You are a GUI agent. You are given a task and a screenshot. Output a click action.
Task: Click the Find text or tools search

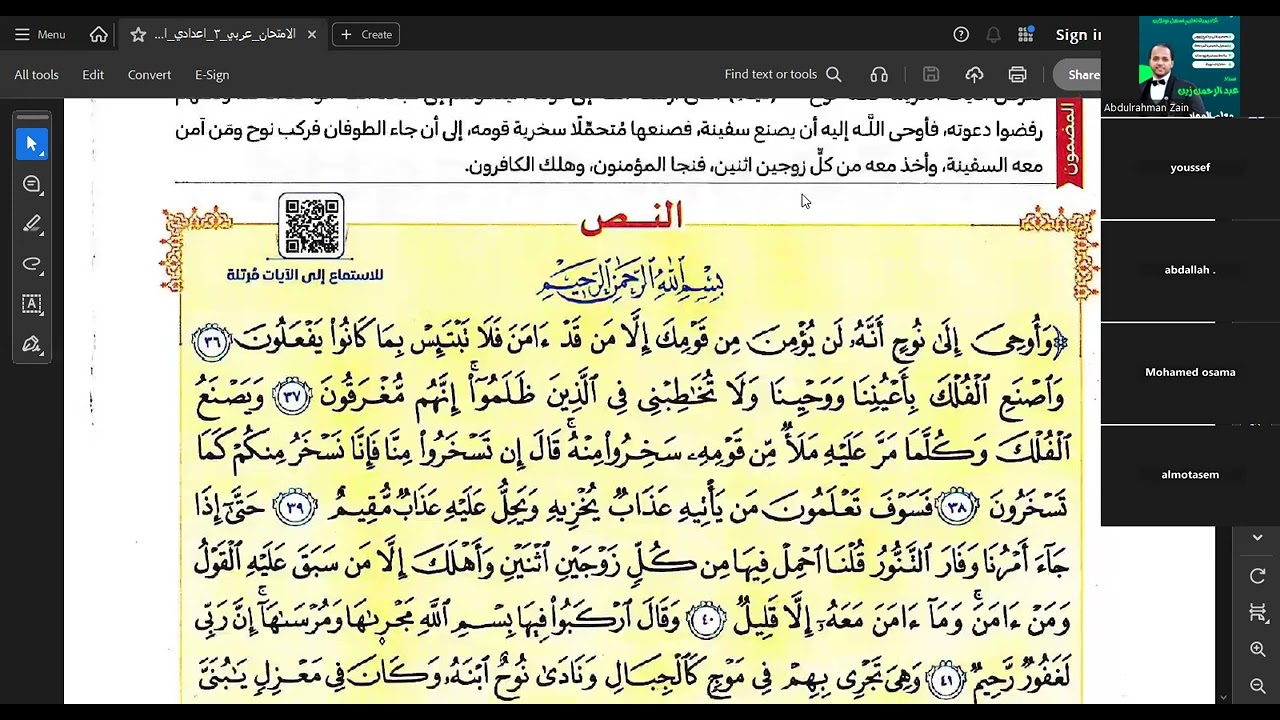(783, 74)
